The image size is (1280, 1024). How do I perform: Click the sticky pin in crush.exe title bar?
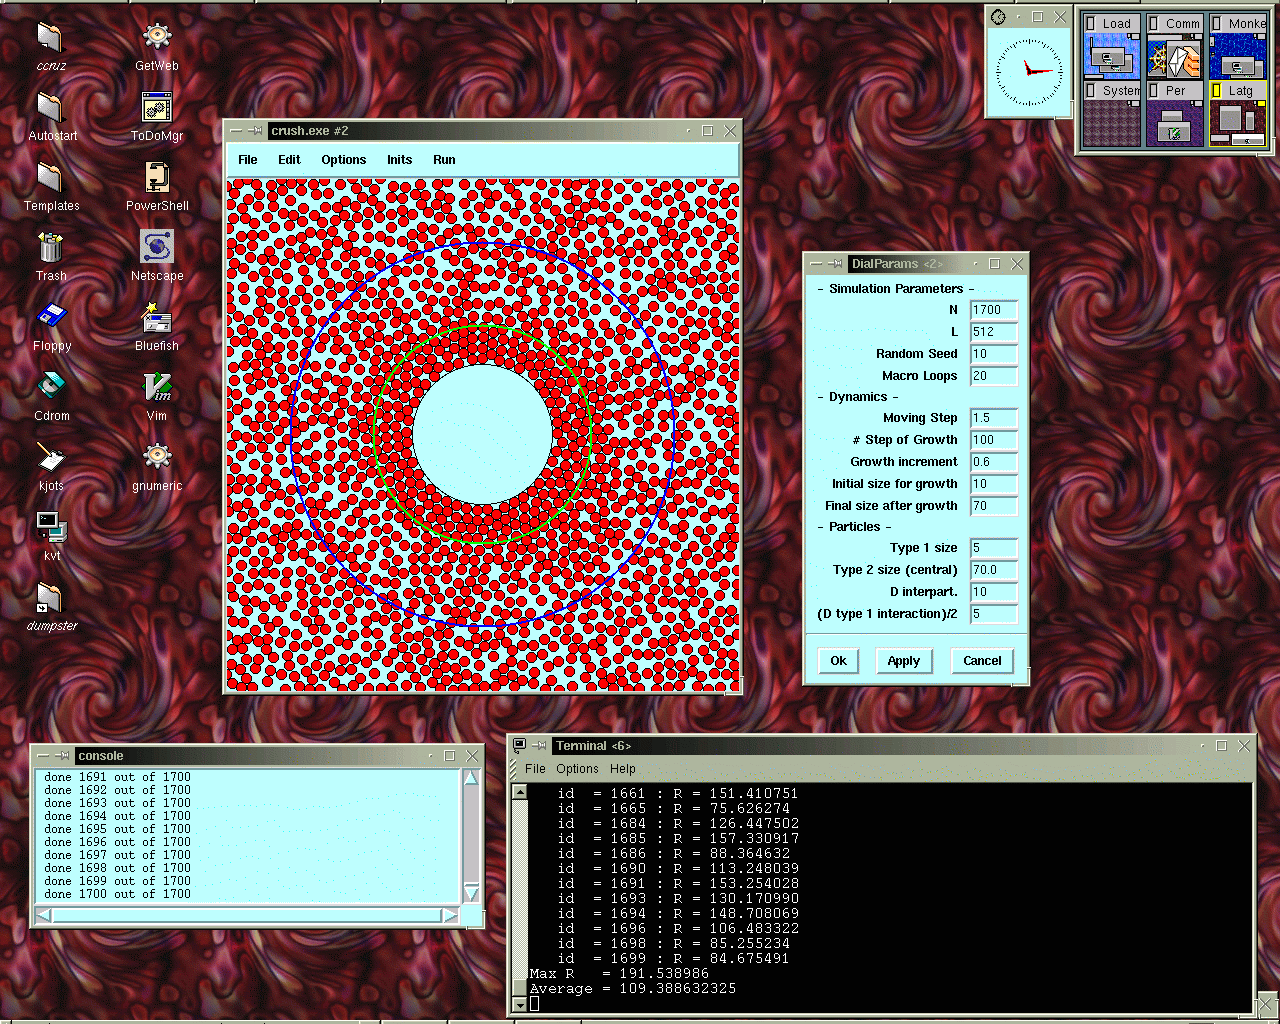click(x=255, y=131)
